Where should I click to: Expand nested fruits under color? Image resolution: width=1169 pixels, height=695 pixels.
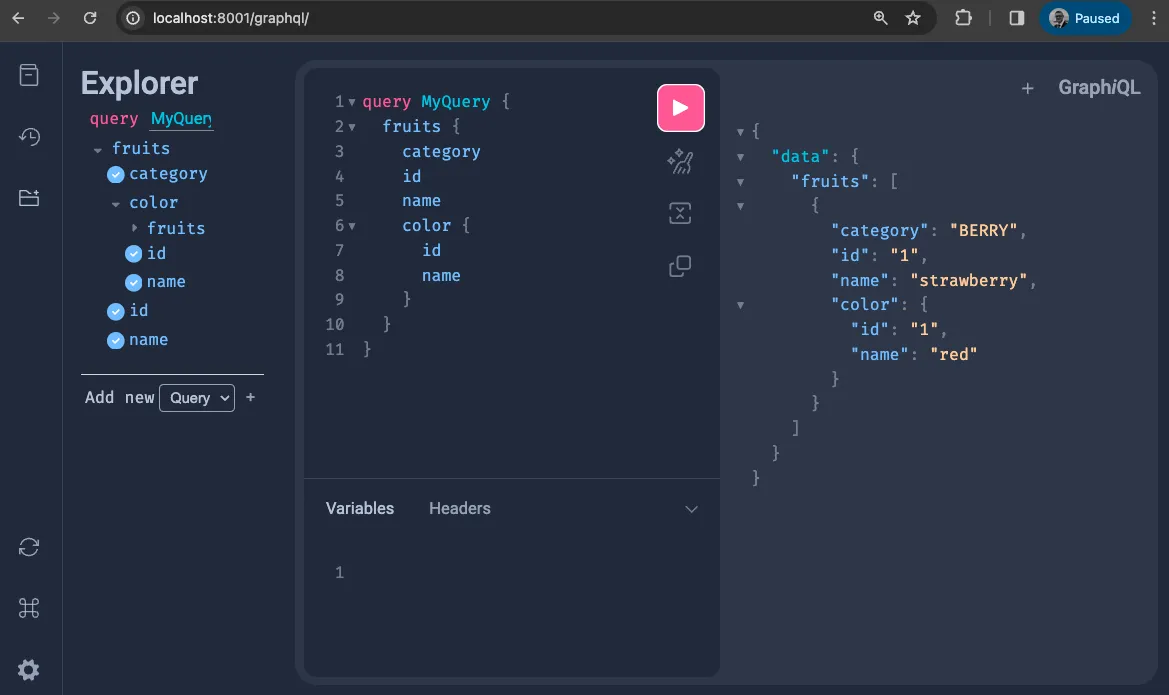point(132,228)
